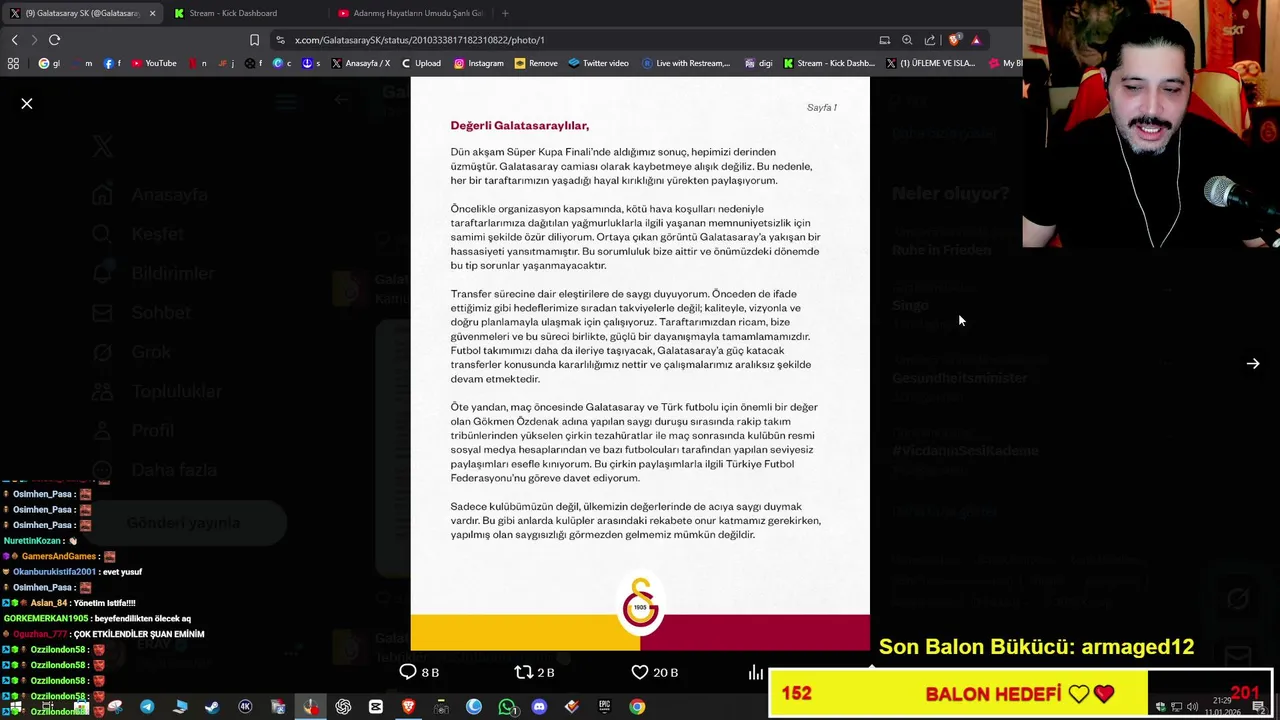
Task: Click 'Değerli Galatasaraylılar,' heading in the statement
Action: [x=520, y=126]
